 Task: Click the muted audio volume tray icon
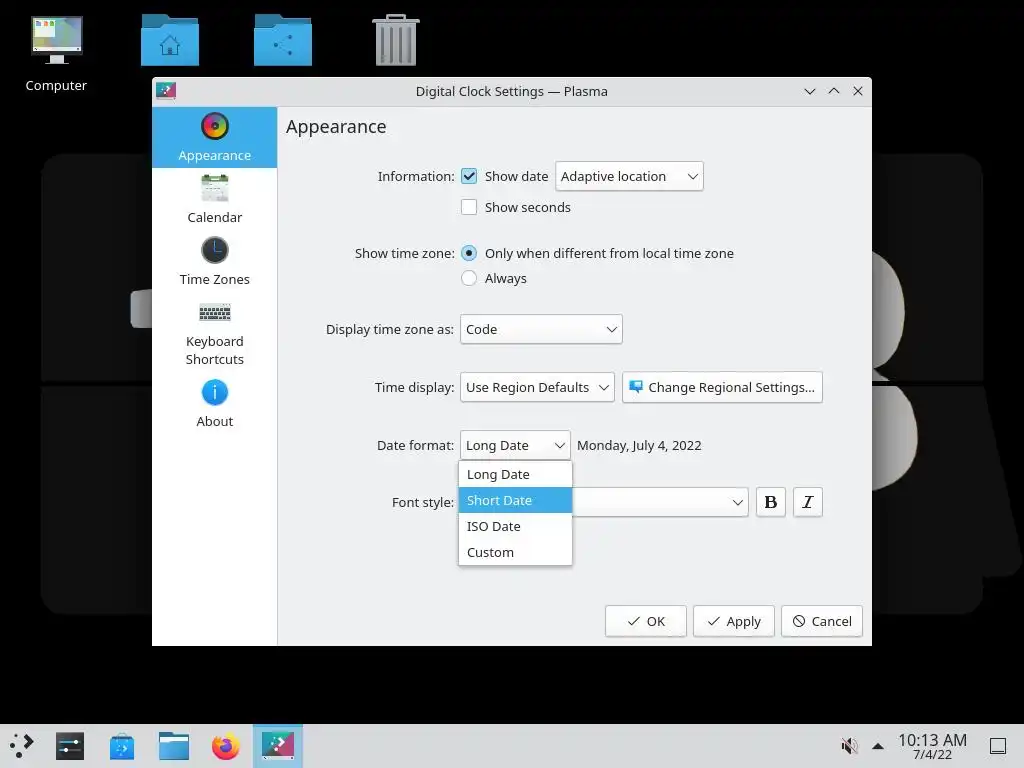pos(849,746)
